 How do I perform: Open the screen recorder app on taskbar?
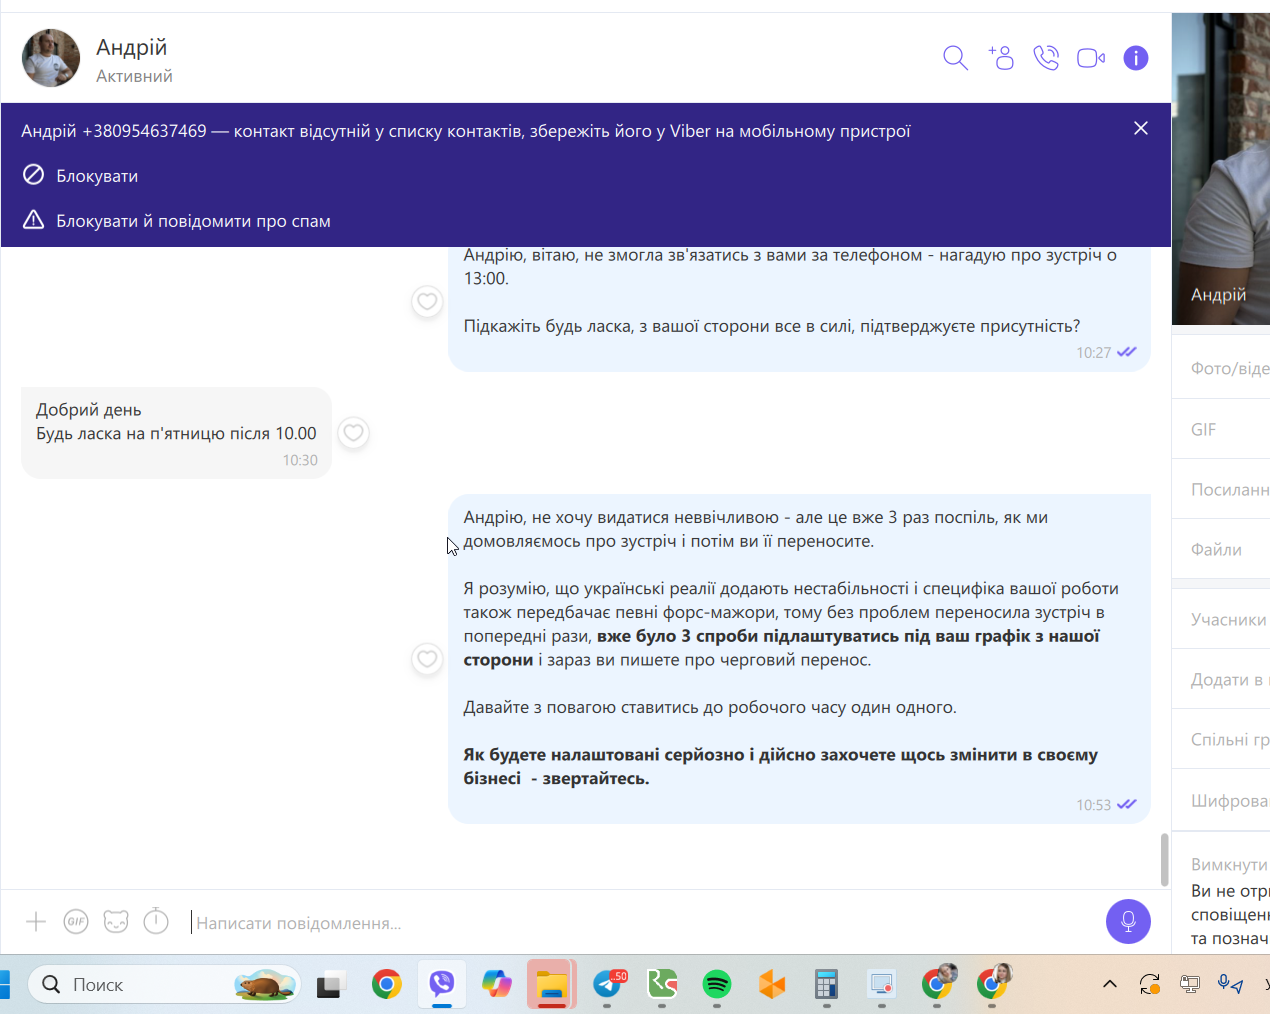point(881,985)
